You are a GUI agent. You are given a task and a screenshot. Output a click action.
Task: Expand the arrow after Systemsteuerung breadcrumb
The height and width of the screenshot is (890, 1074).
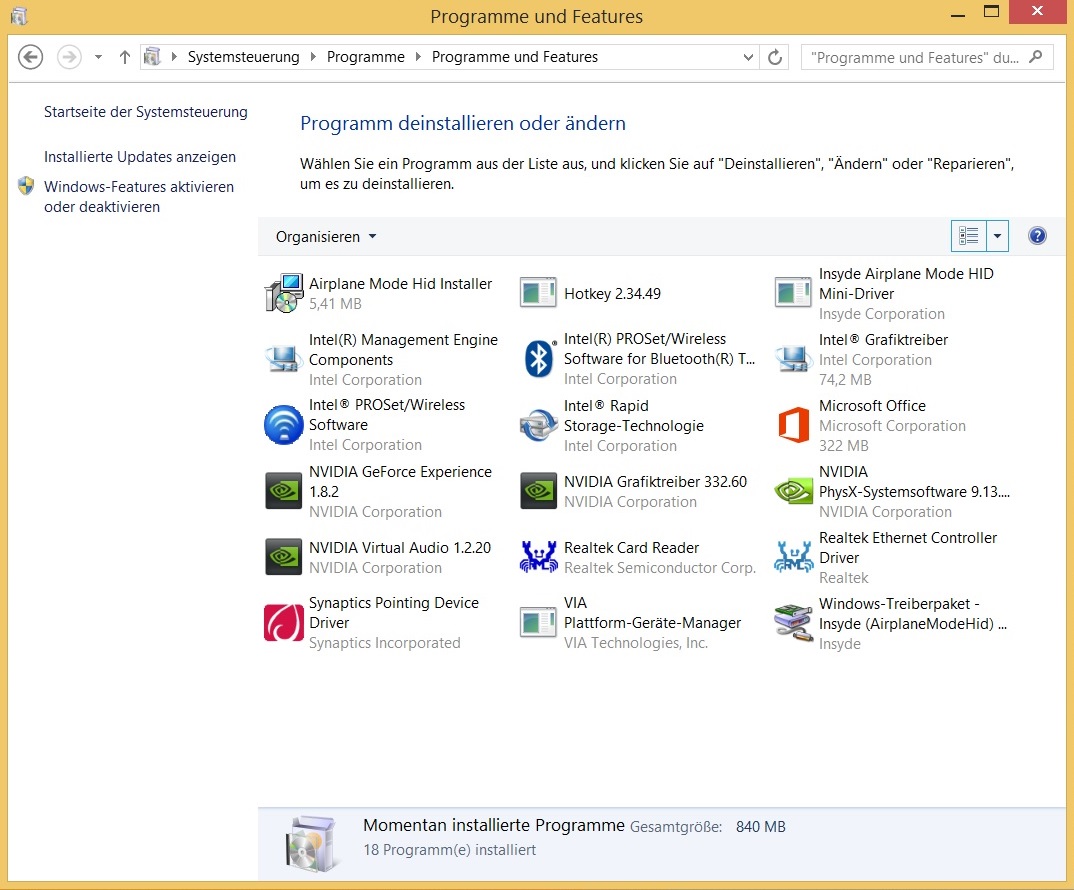click(313, 57)
